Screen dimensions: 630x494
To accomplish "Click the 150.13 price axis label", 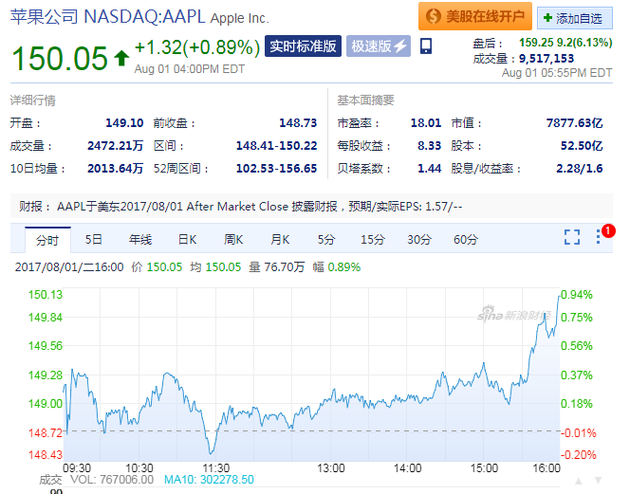I will pos(45,295).
